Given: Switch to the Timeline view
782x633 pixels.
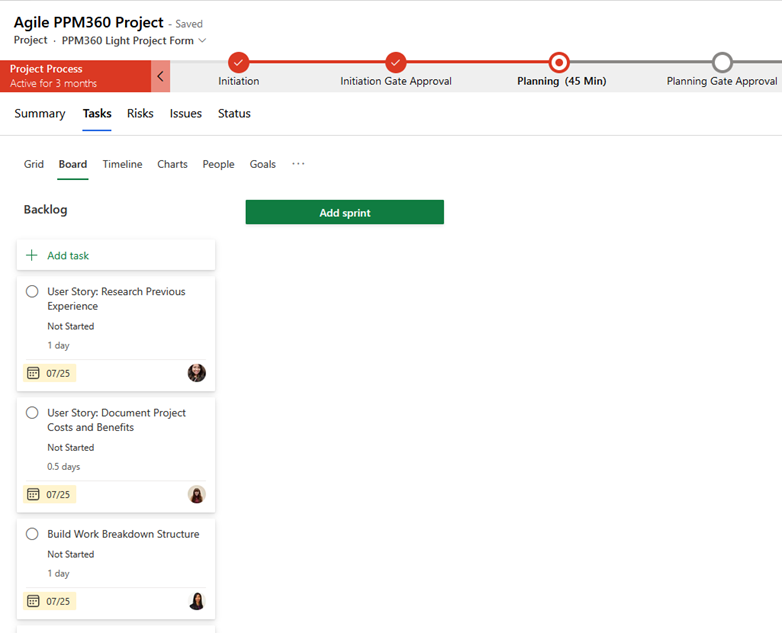Looking at the screenshot, I should 122,164.
